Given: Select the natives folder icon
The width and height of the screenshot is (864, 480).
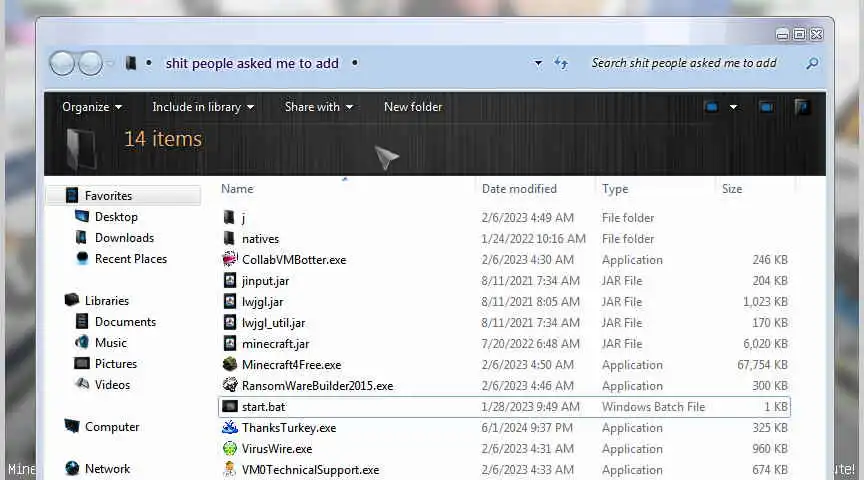Looking at the screenshot, I should 229,238.
